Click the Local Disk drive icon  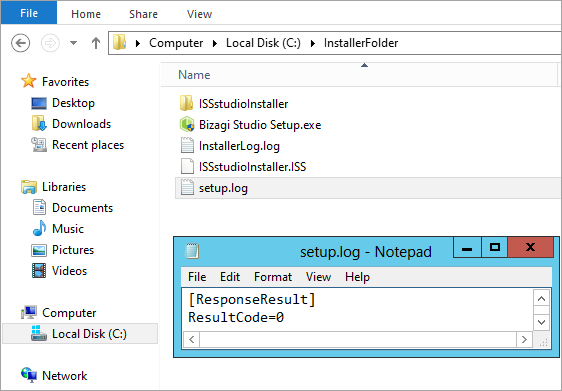(x=39, y=333)
